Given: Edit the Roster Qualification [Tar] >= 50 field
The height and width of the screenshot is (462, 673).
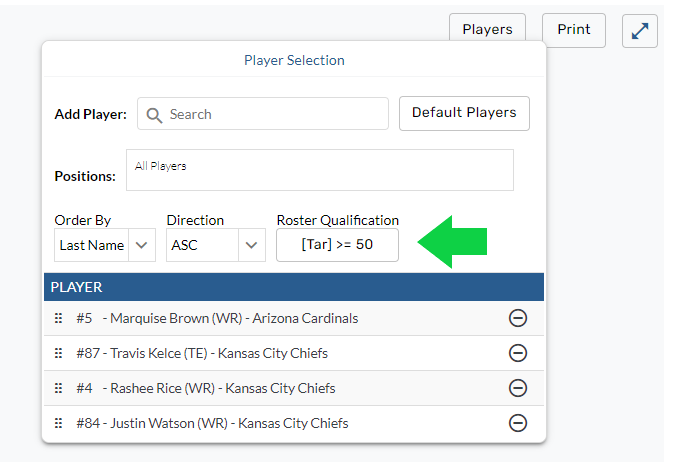Looking at the screenshot, I should 337,245.
